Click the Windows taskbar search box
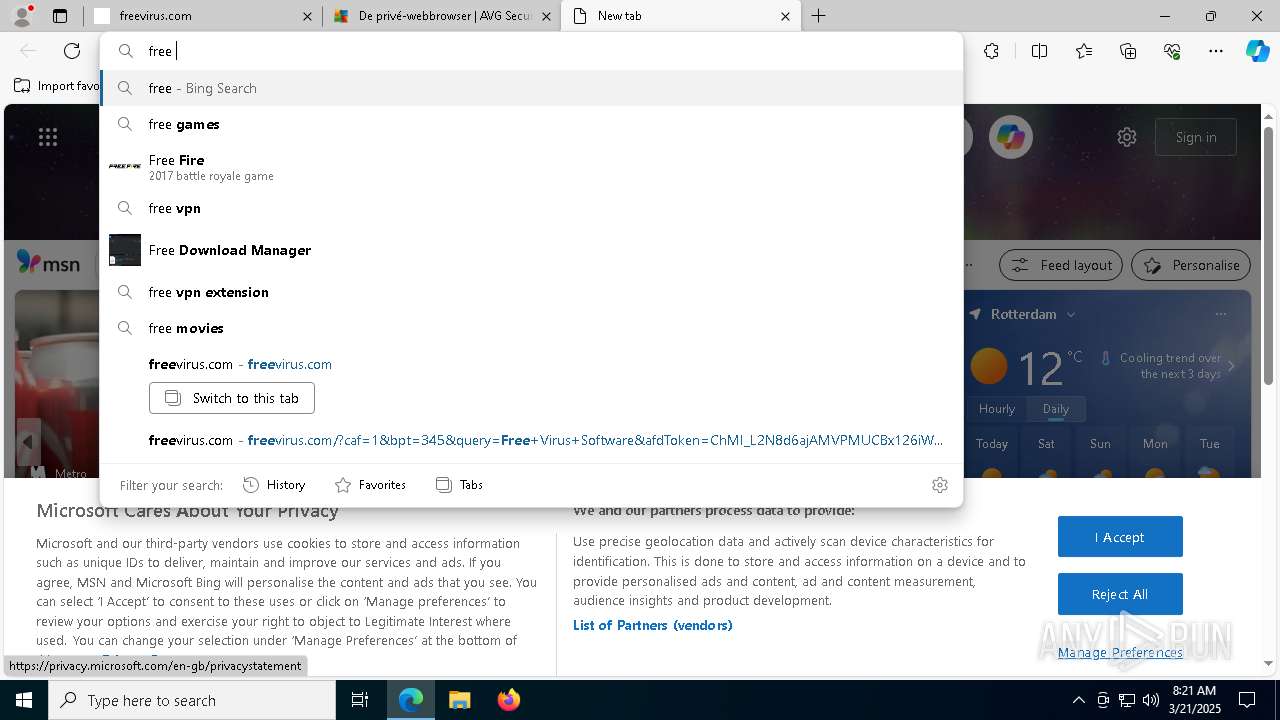This screenshot has height=720, width=1280. click(192, 700)
